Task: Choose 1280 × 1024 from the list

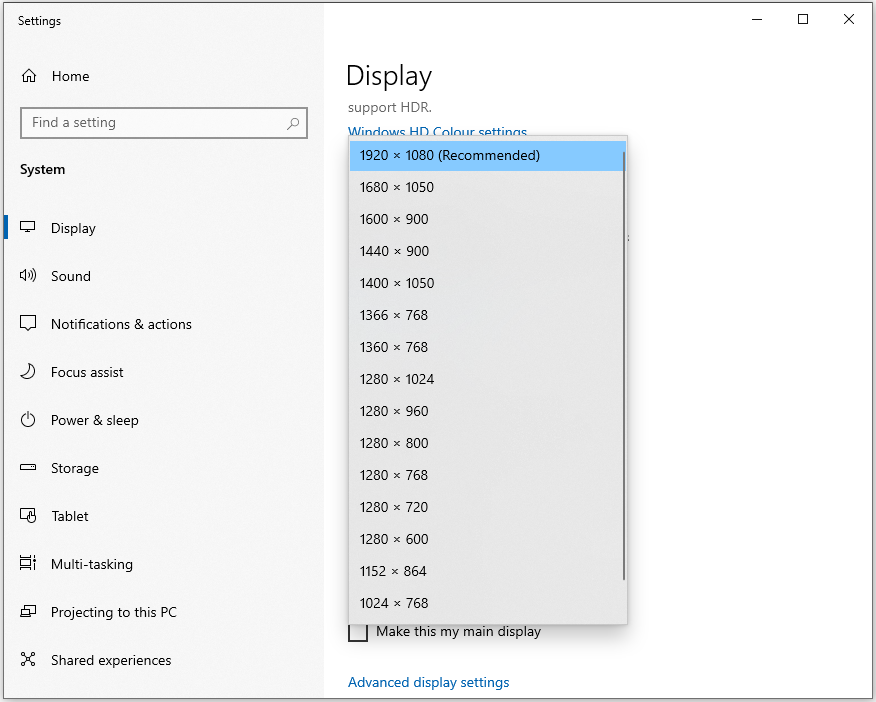Action: coord(487,379)
